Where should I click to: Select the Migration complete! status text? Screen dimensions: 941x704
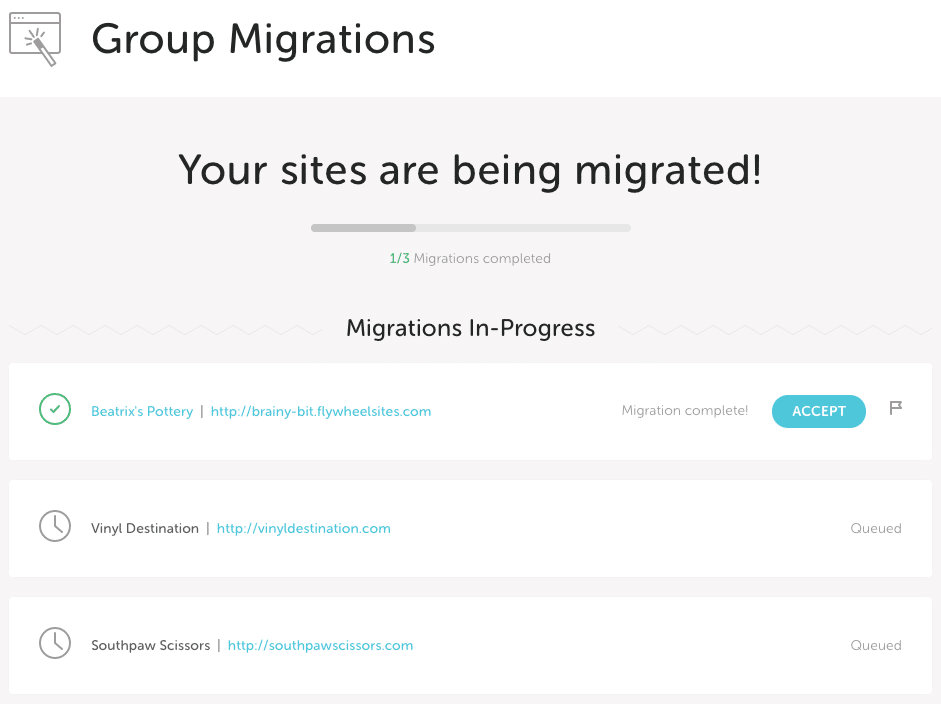pyautogui.click(x=684, y=411)
